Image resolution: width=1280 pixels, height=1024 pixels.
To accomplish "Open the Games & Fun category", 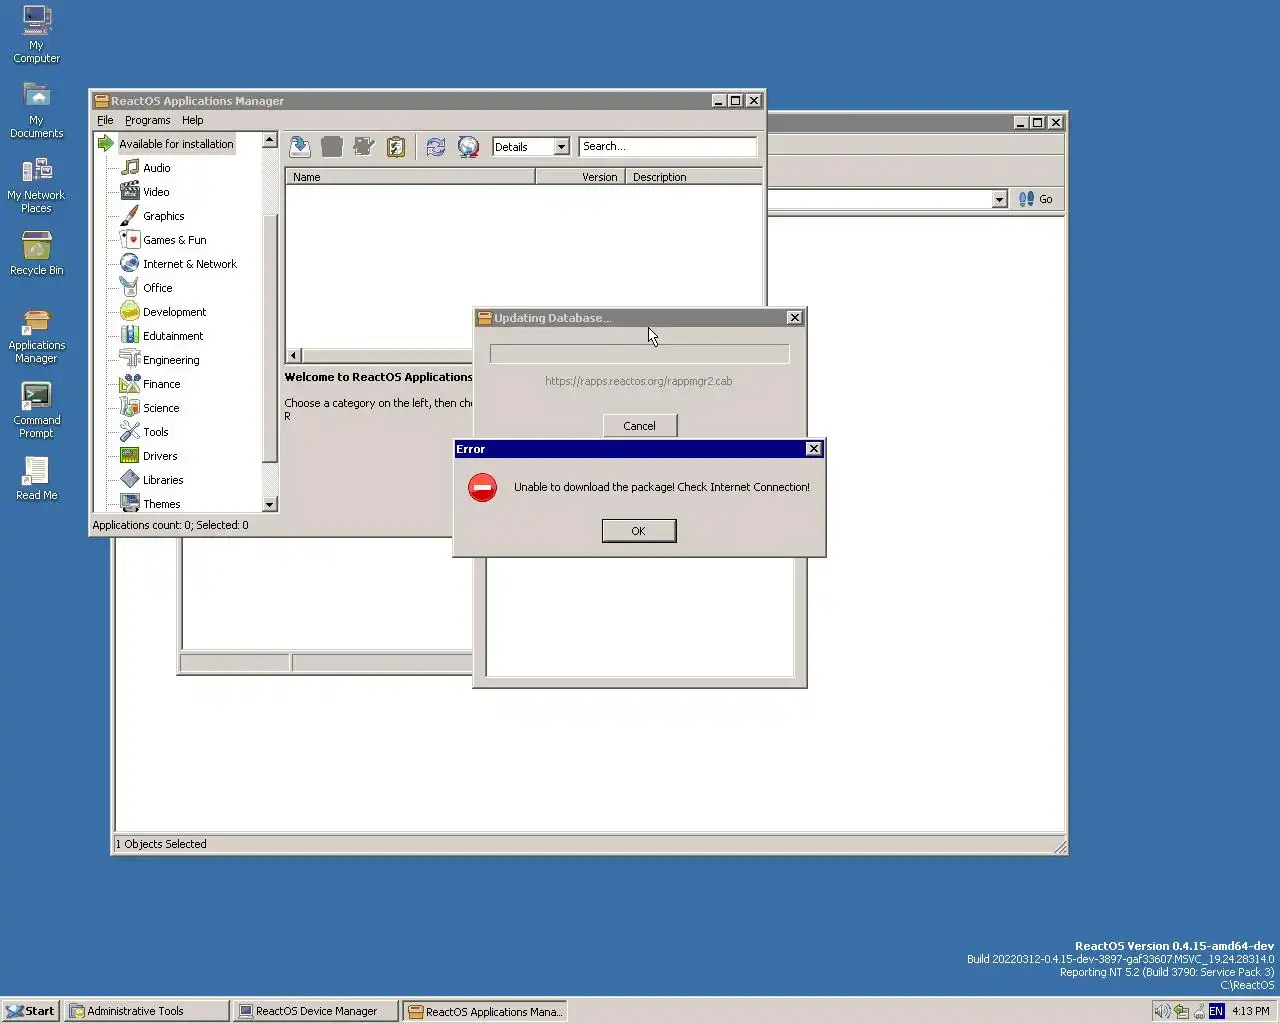I will (x=174, y=240).
